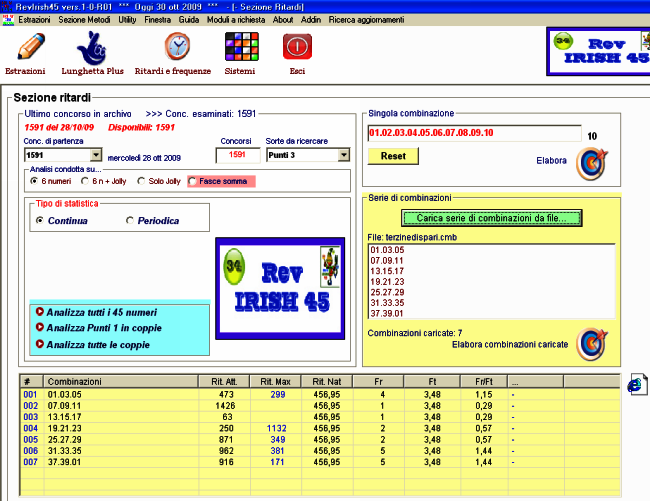650x501 pixels.
Task: Open Moduli a richiesta menu
Action: (236, 19)
